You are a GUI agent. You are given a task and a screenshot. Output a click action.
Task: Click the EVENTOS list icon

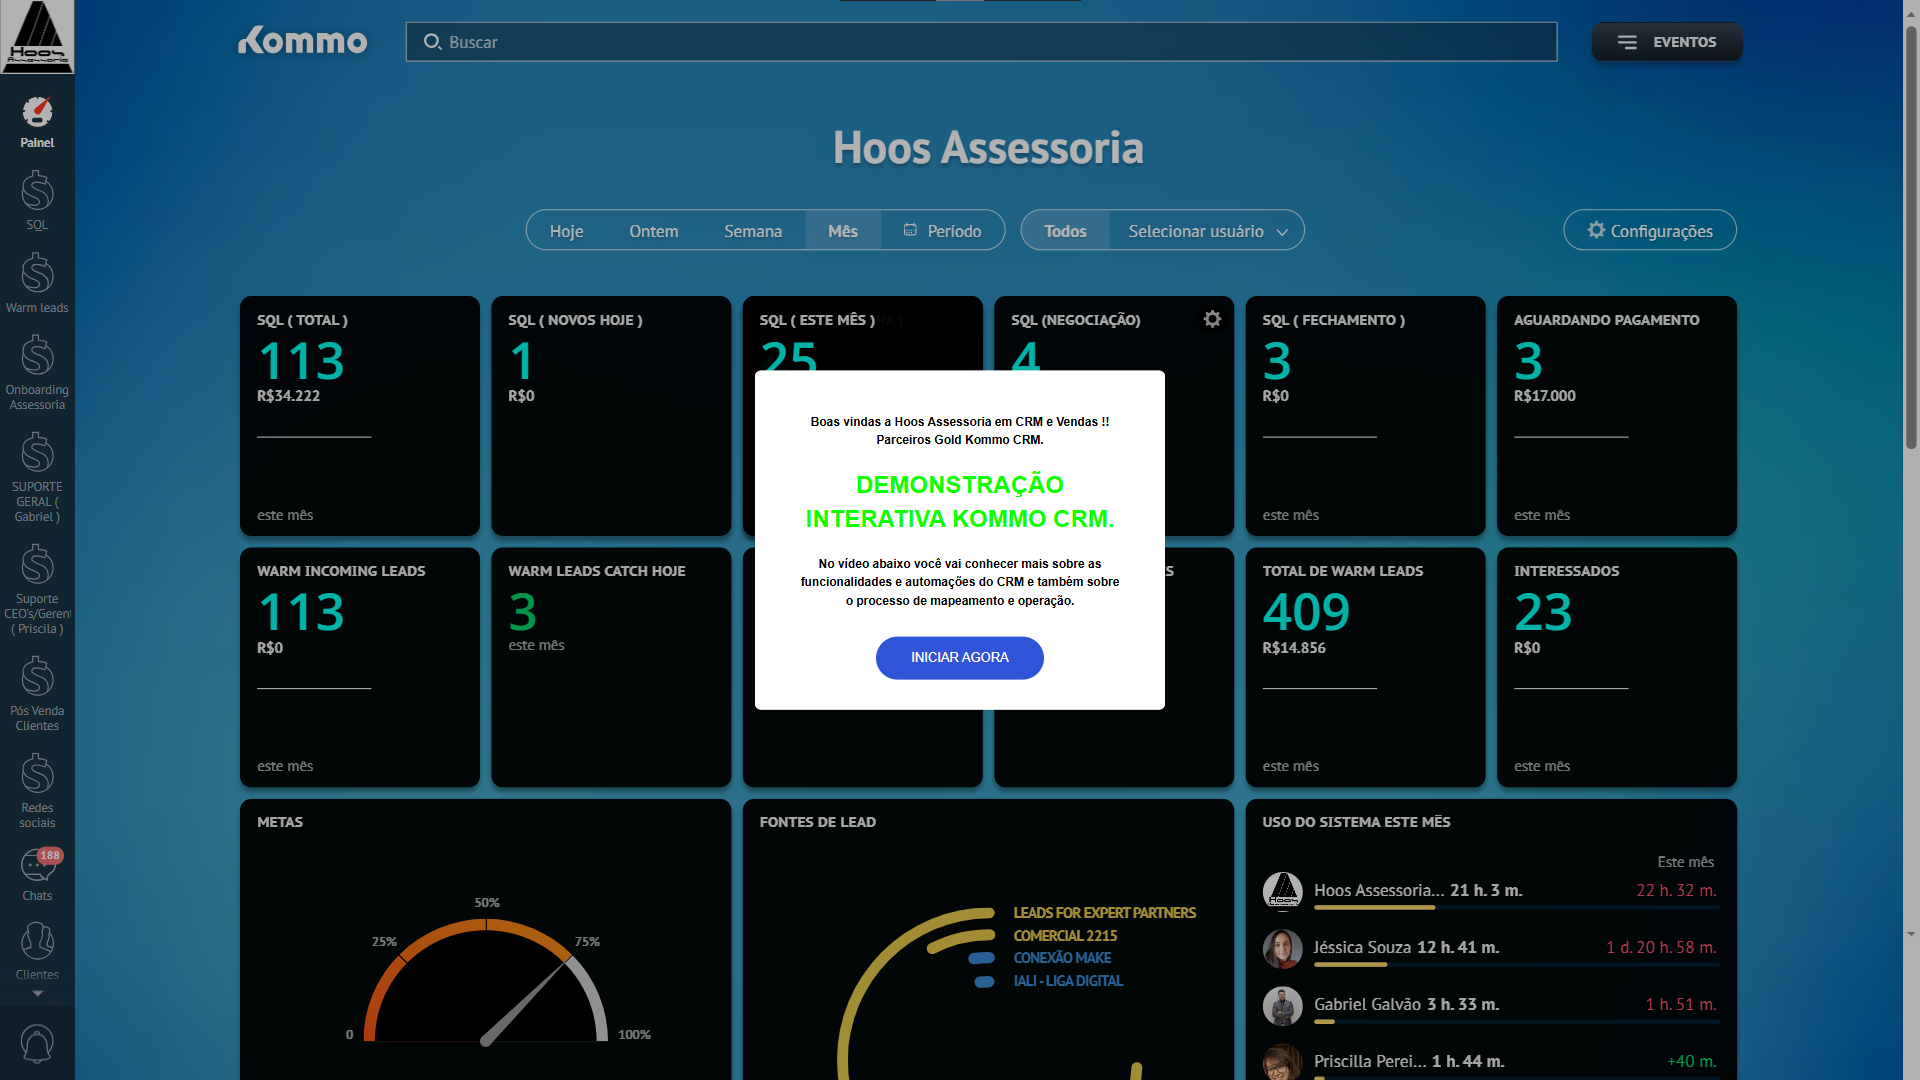point(1627,42)
